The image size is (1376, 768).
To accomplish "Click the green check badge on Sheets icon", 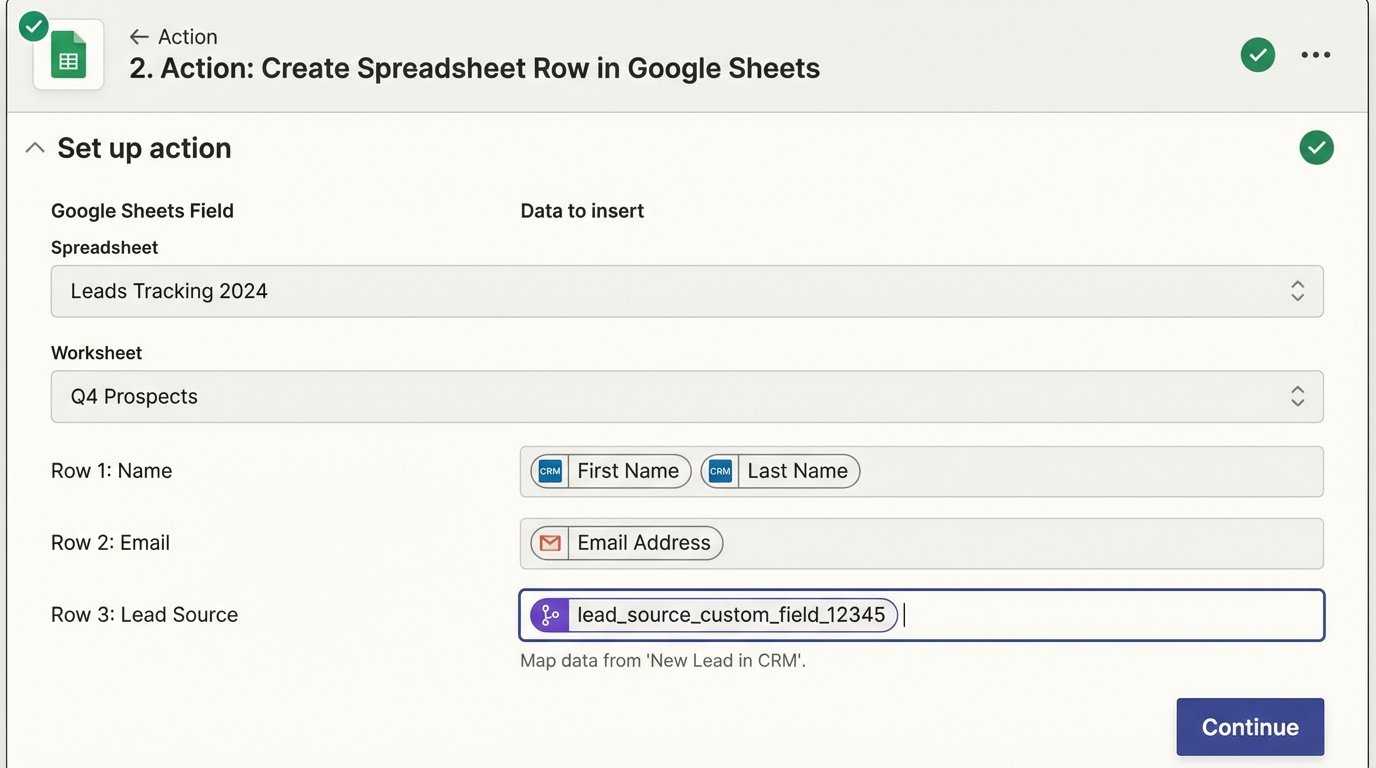I will pos(34,25).
